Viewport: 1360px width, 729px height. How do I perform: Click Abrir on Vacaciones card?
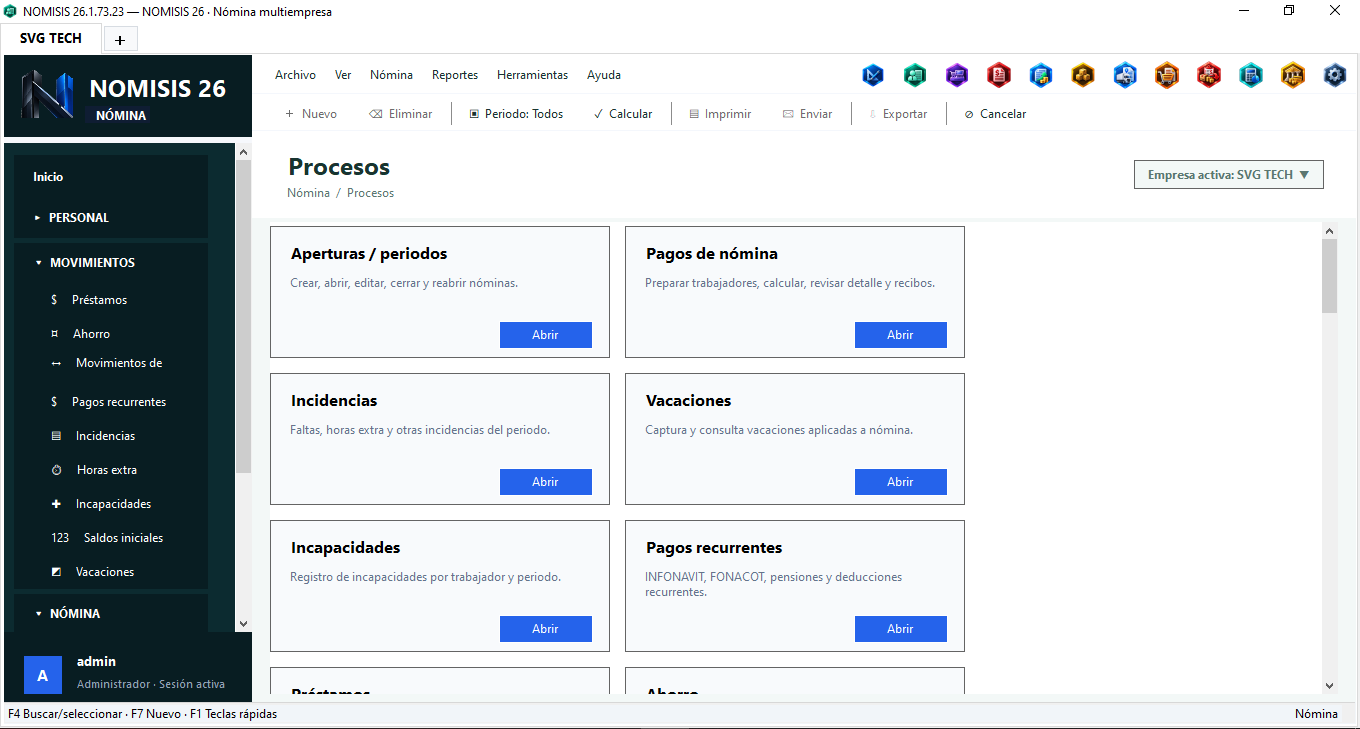[x=900, y=482]
